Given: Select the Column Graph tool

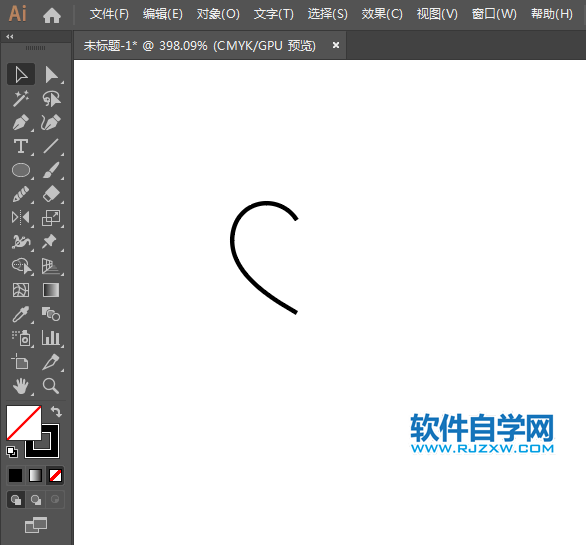Looking at the screenshot, I should pos(51,338).
